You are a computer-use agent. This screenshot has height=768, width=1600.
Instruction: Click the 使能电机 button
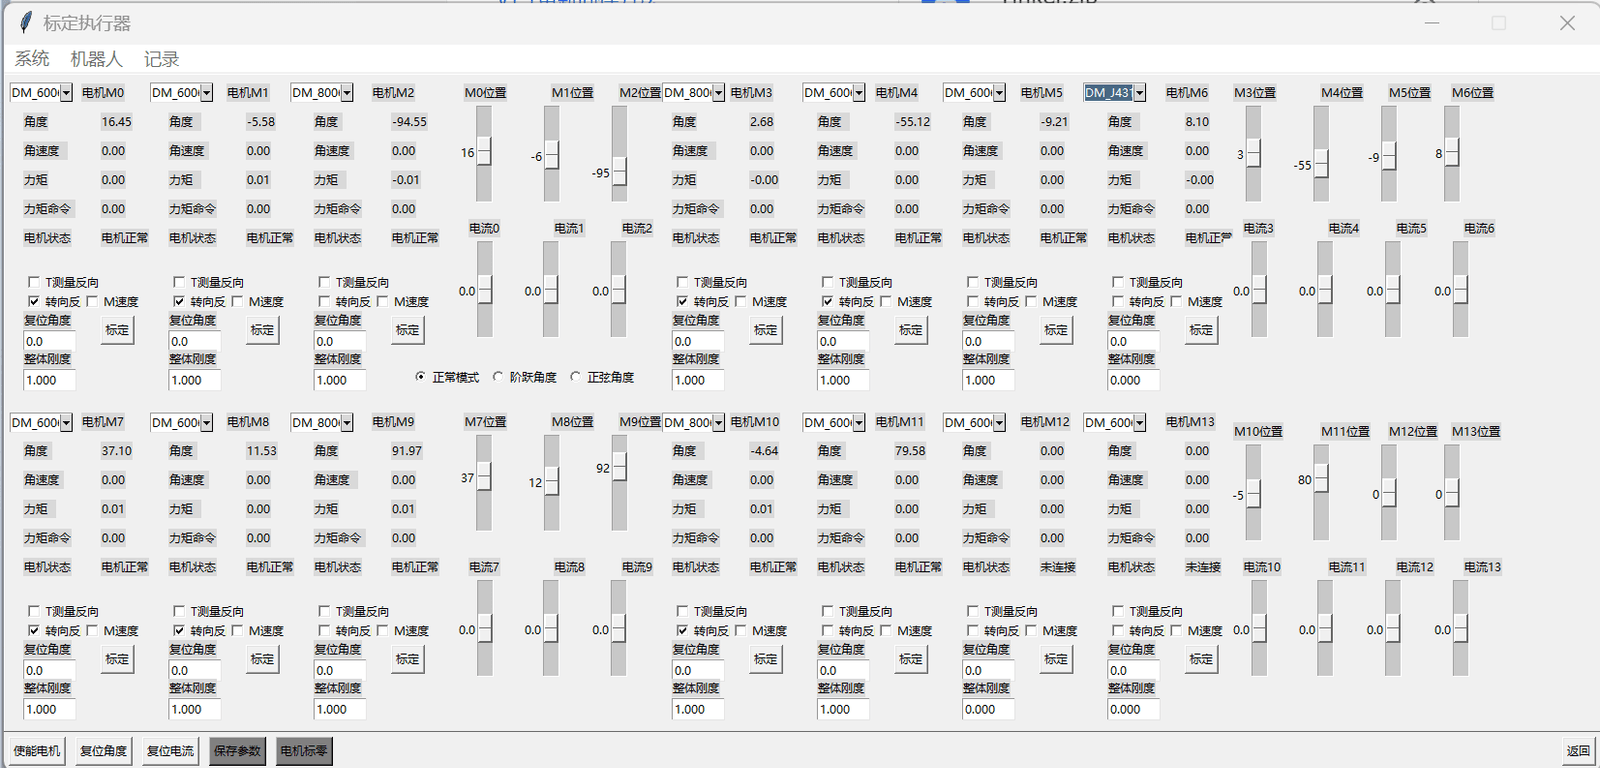pos(37,751)
